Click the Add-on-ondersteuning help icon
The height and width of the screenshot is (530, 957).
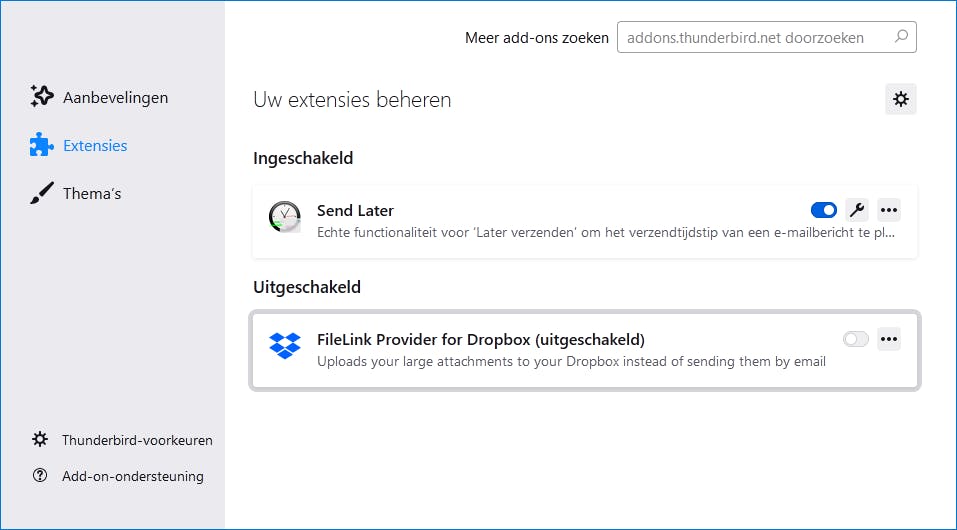click(40, 476)
